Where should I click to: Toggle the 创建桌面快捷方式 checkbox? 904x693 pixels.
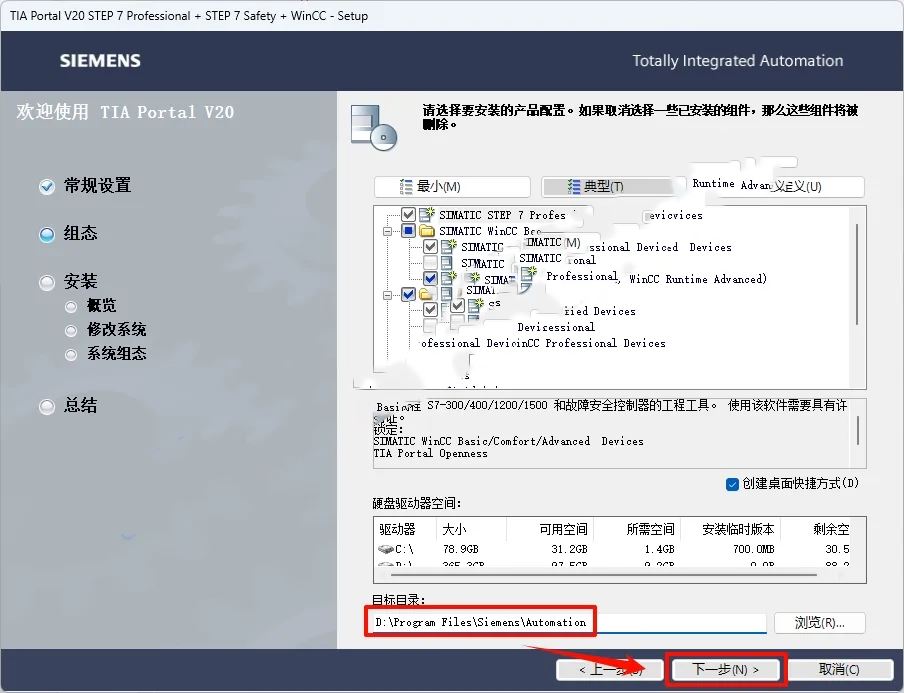click(x=732, y=484)
